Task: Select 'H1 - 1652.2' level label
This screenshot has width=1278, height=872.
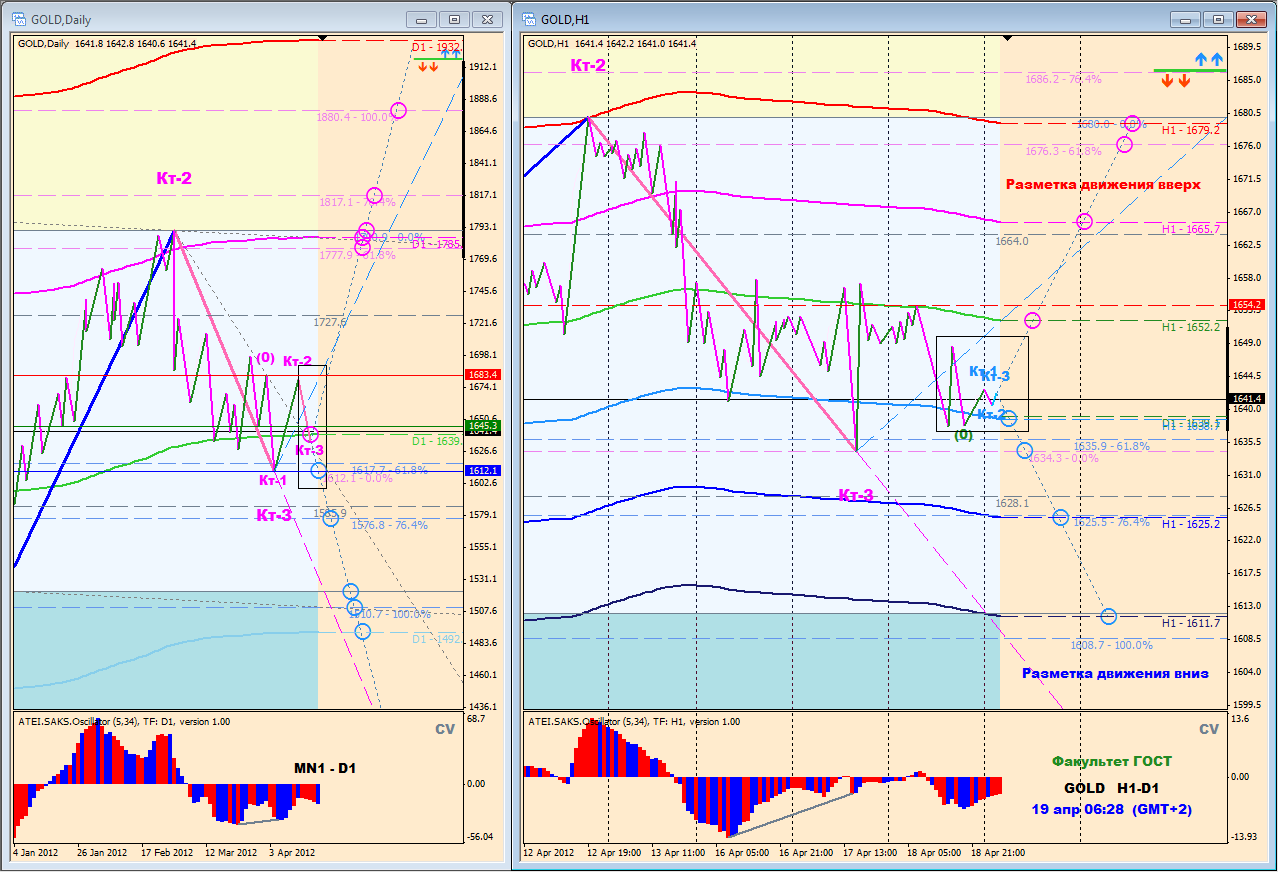Action: 1191,327
